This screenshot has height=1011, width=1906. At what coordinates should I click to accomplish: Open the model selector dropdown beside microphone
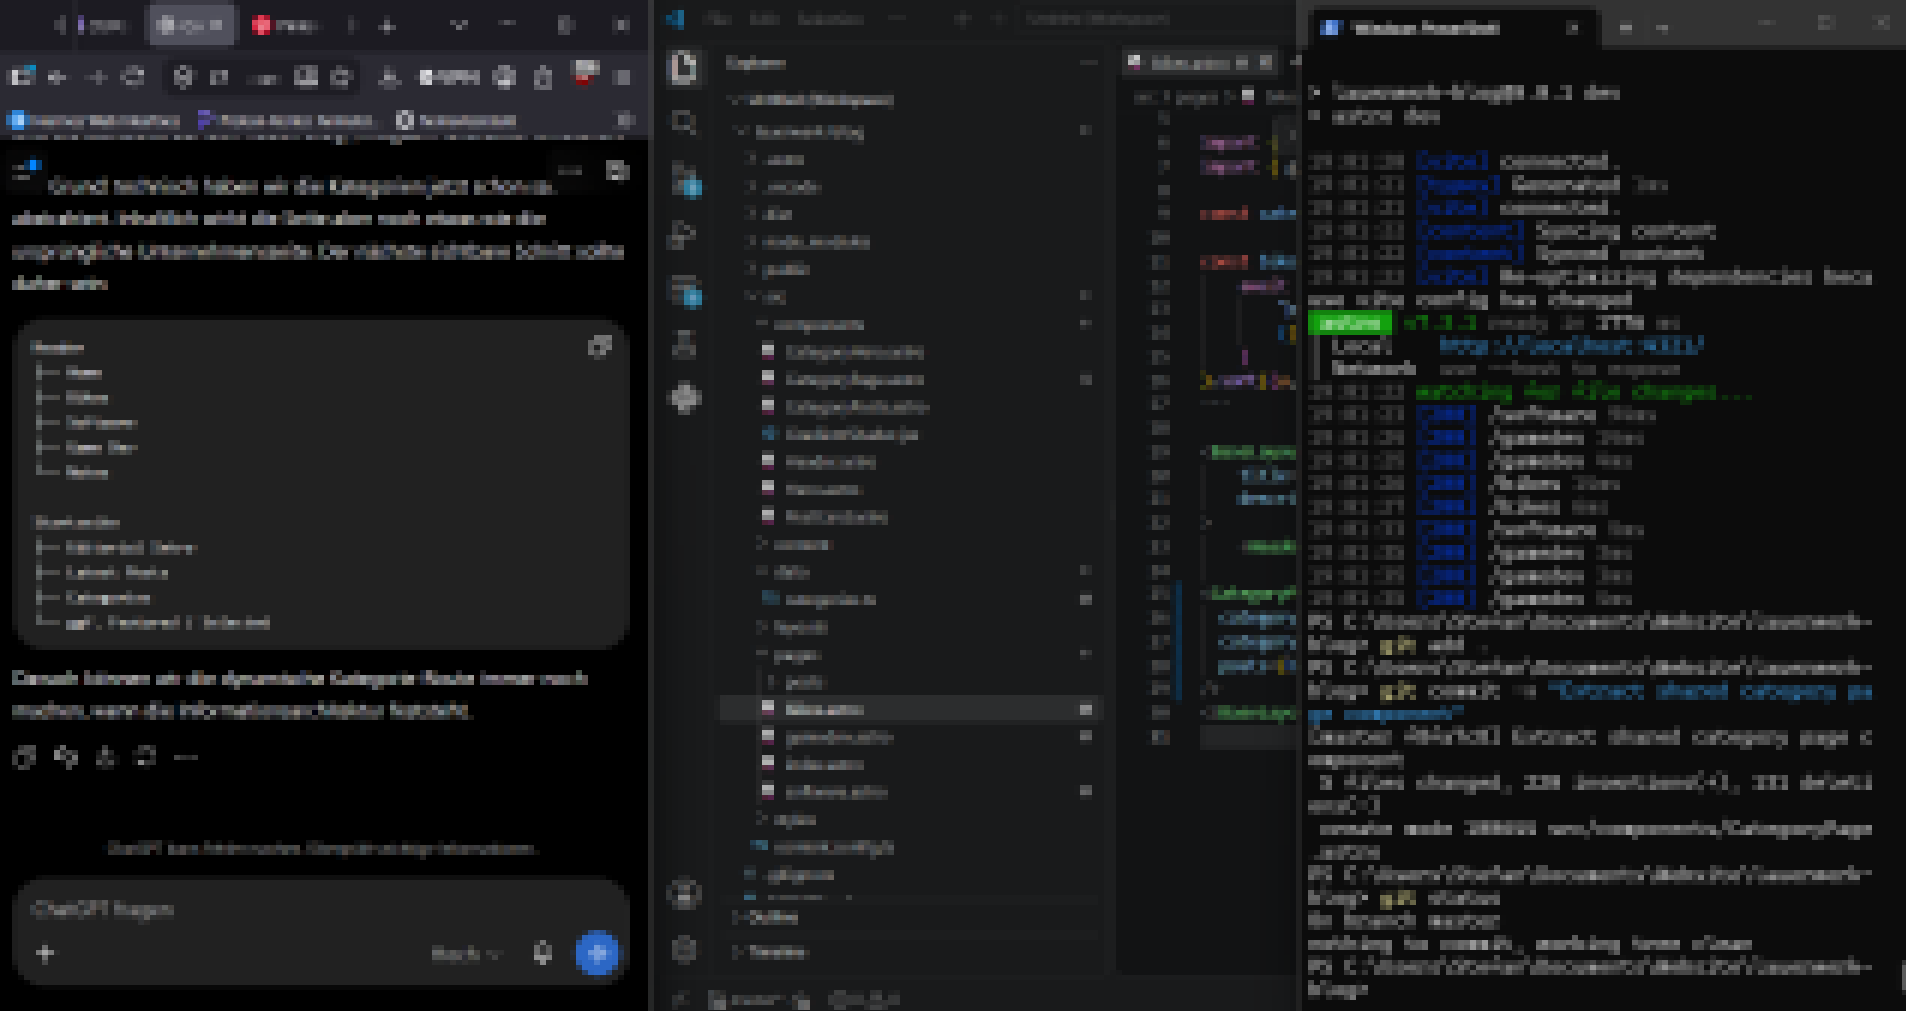(465, 954)
